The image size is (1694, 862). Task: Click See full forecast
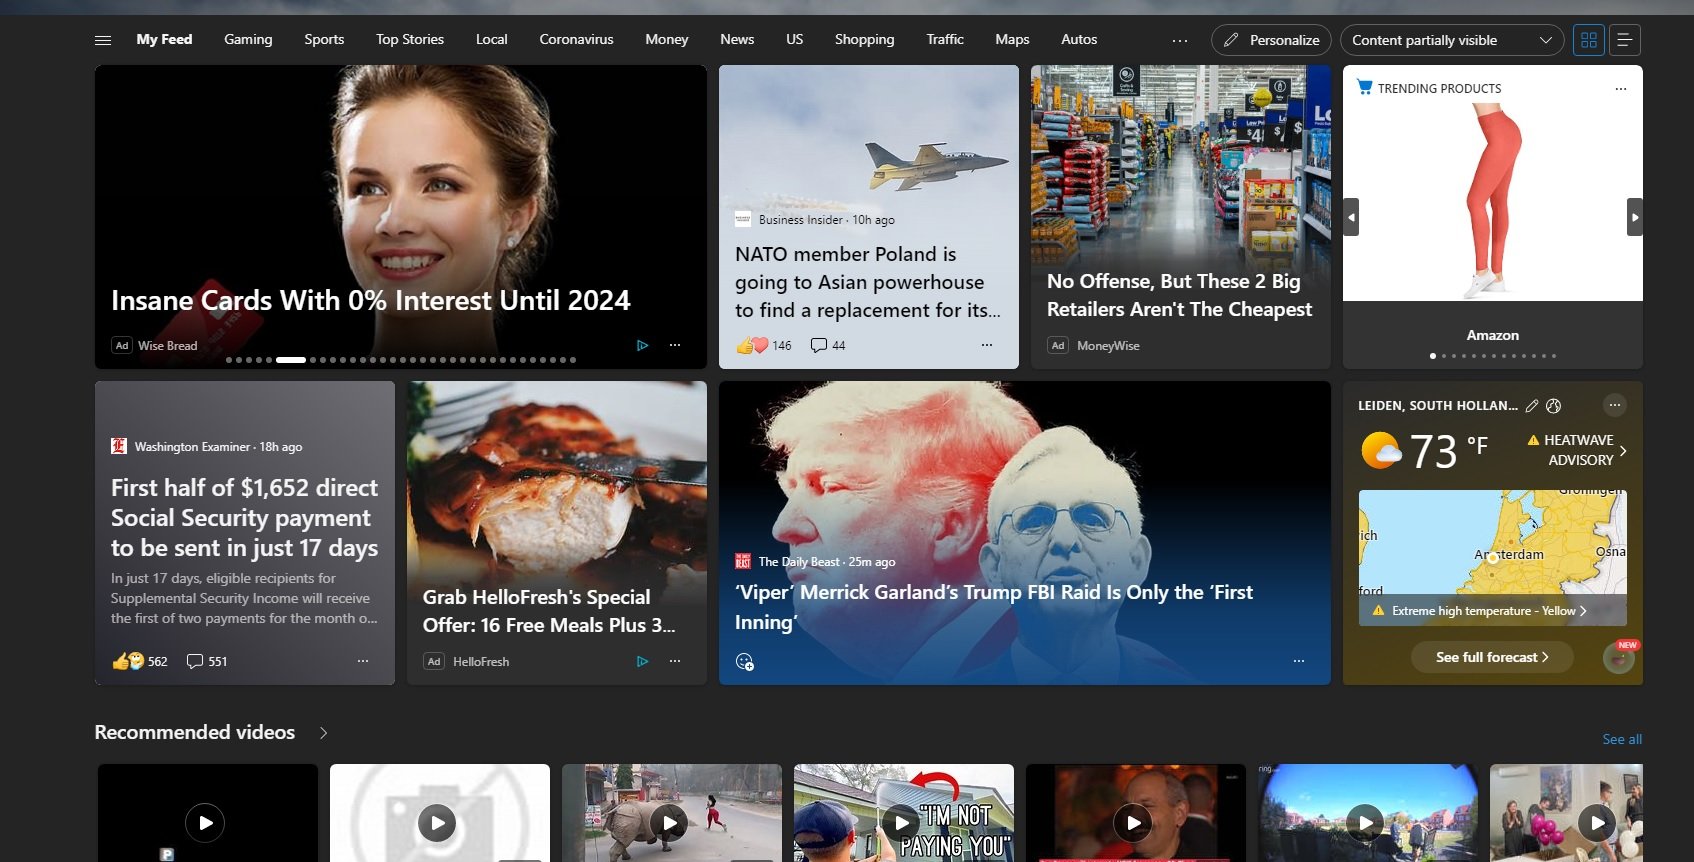coord(1491,657)
